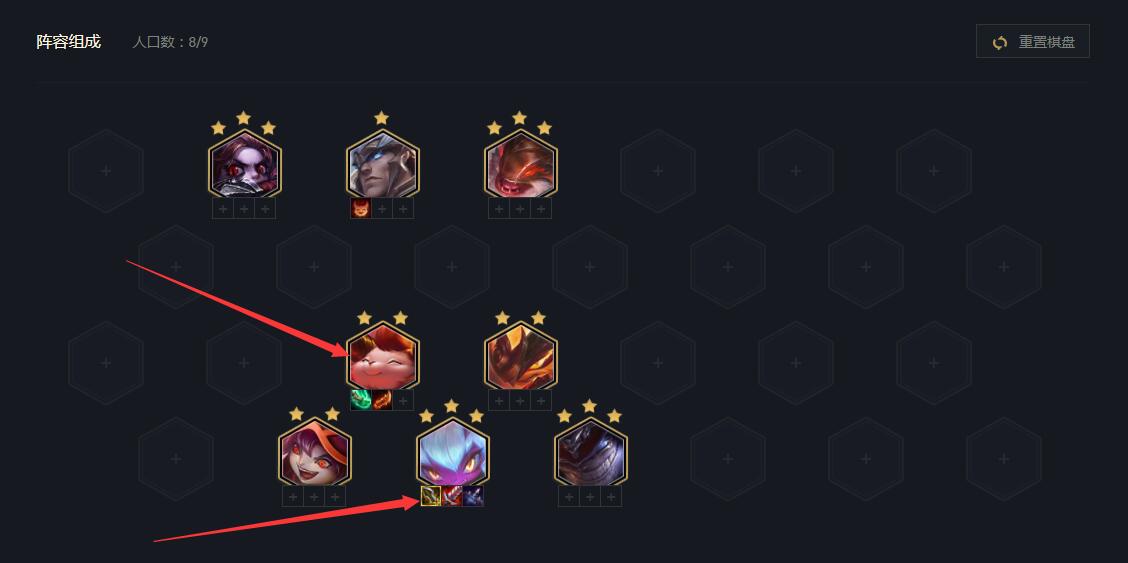Viewport: 1128px width, 563px height.
Task: Click the red middle item under Kennen
Action: [x=452, y=496]
